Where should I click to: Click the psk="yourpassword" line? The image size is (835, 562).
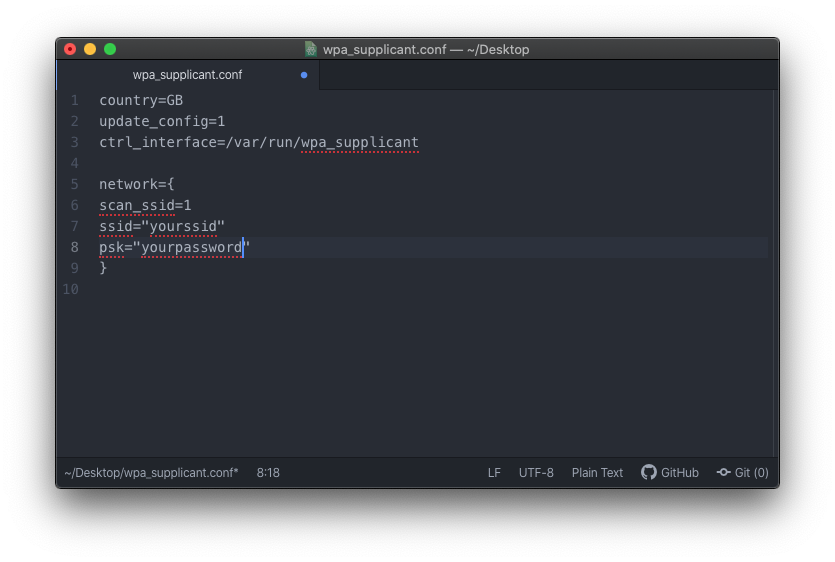point(174,247)
